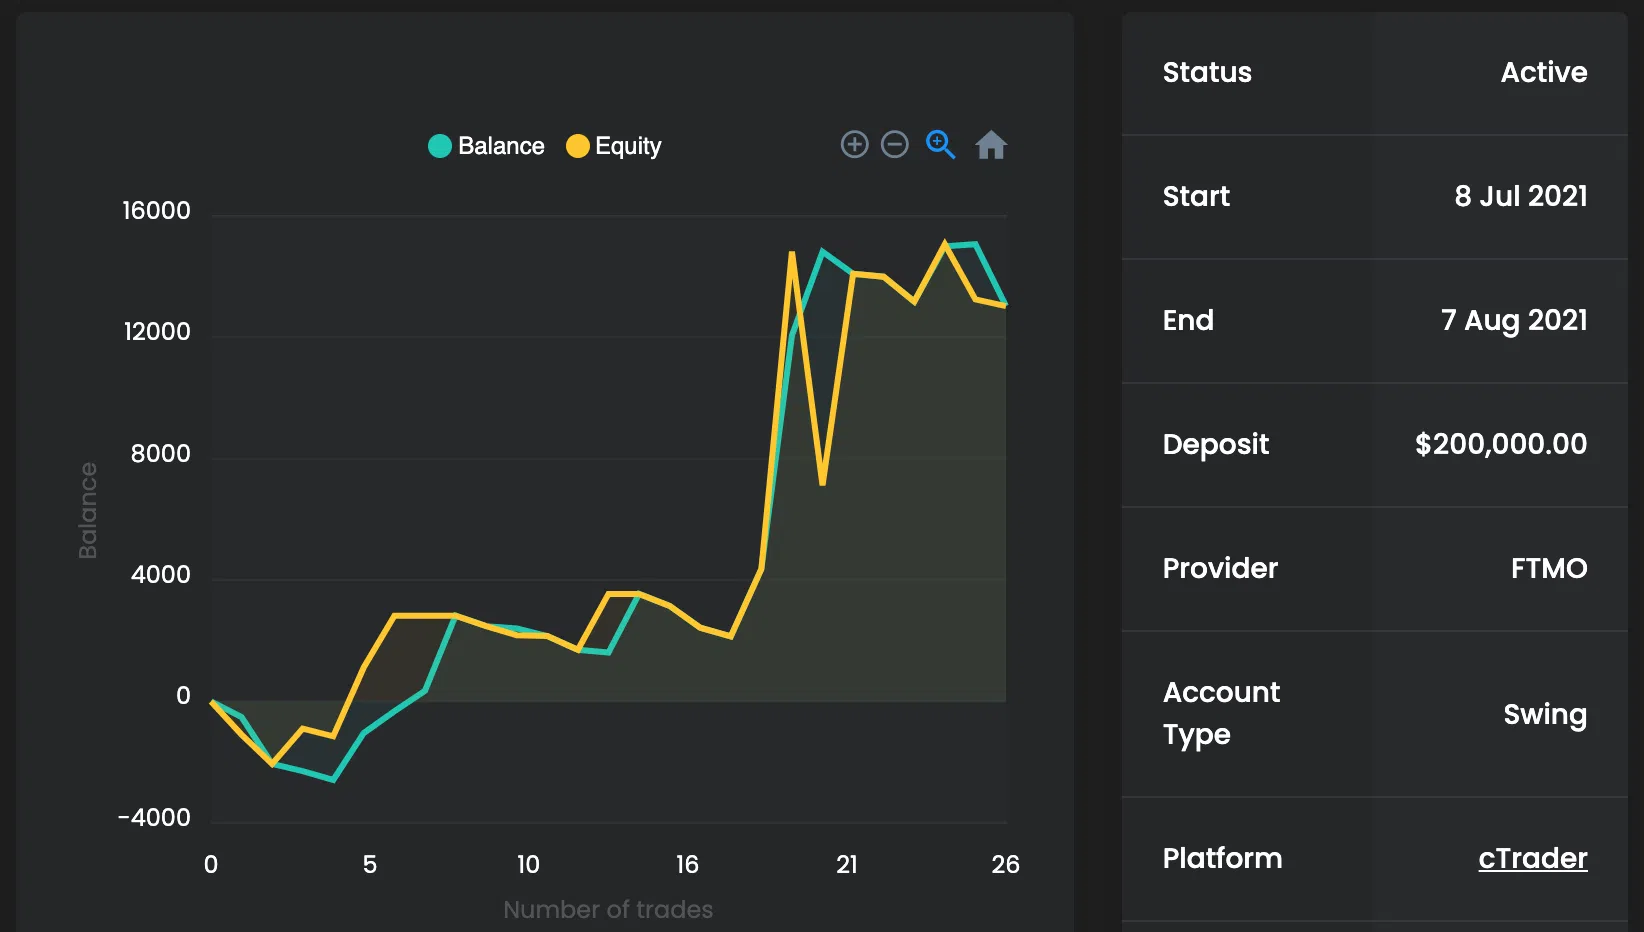This screenshot has width=1644, height=932.
Task: Select the end date 7 Aug 2021
Action: tap(1513, 320)
